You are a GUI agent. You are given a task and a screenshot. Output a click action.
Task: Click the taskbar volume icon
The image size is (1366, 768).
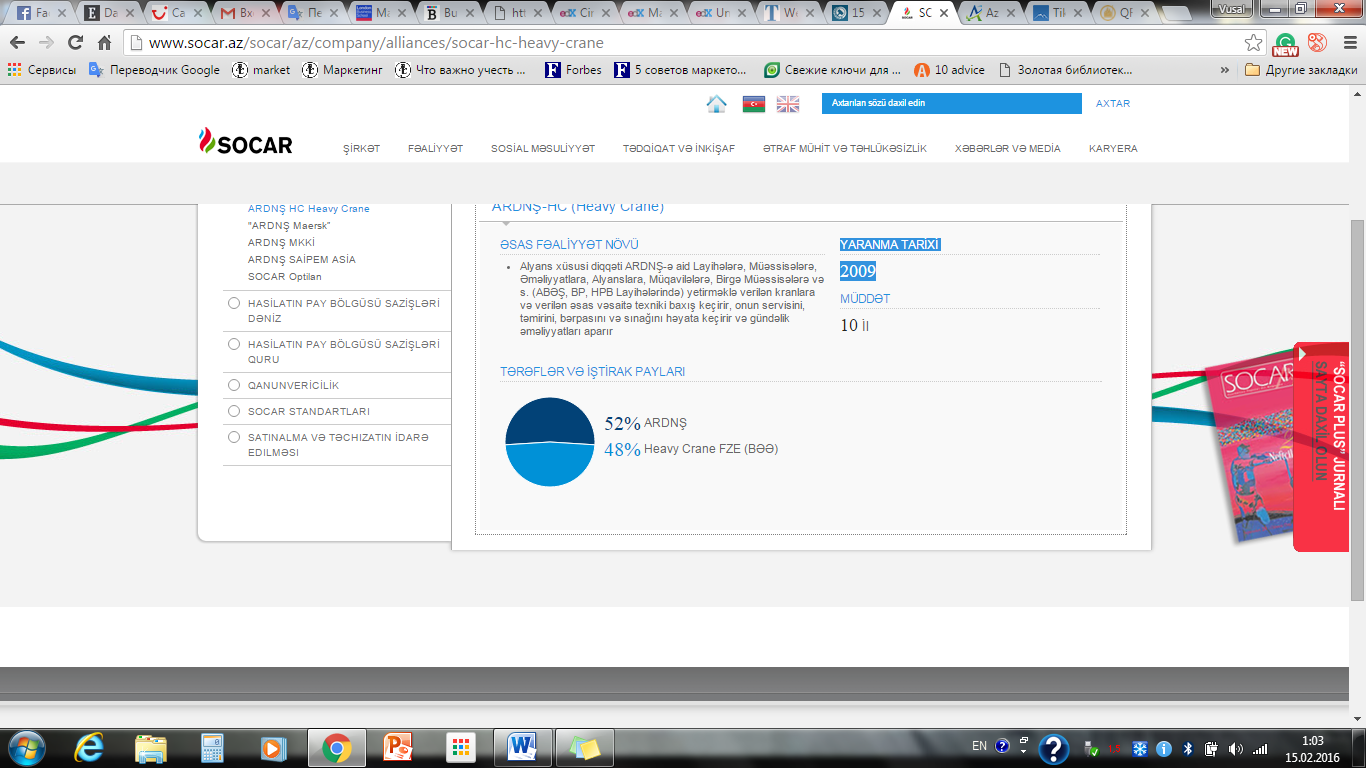[1236, 748]
